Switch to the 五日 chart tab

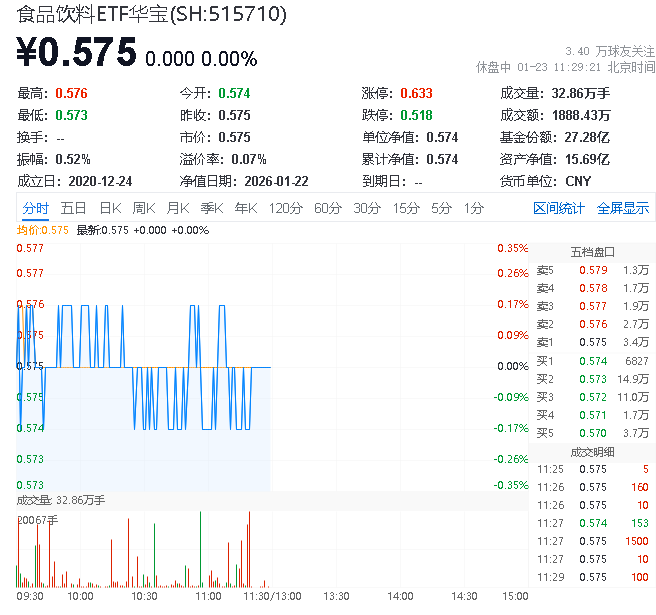73,208
